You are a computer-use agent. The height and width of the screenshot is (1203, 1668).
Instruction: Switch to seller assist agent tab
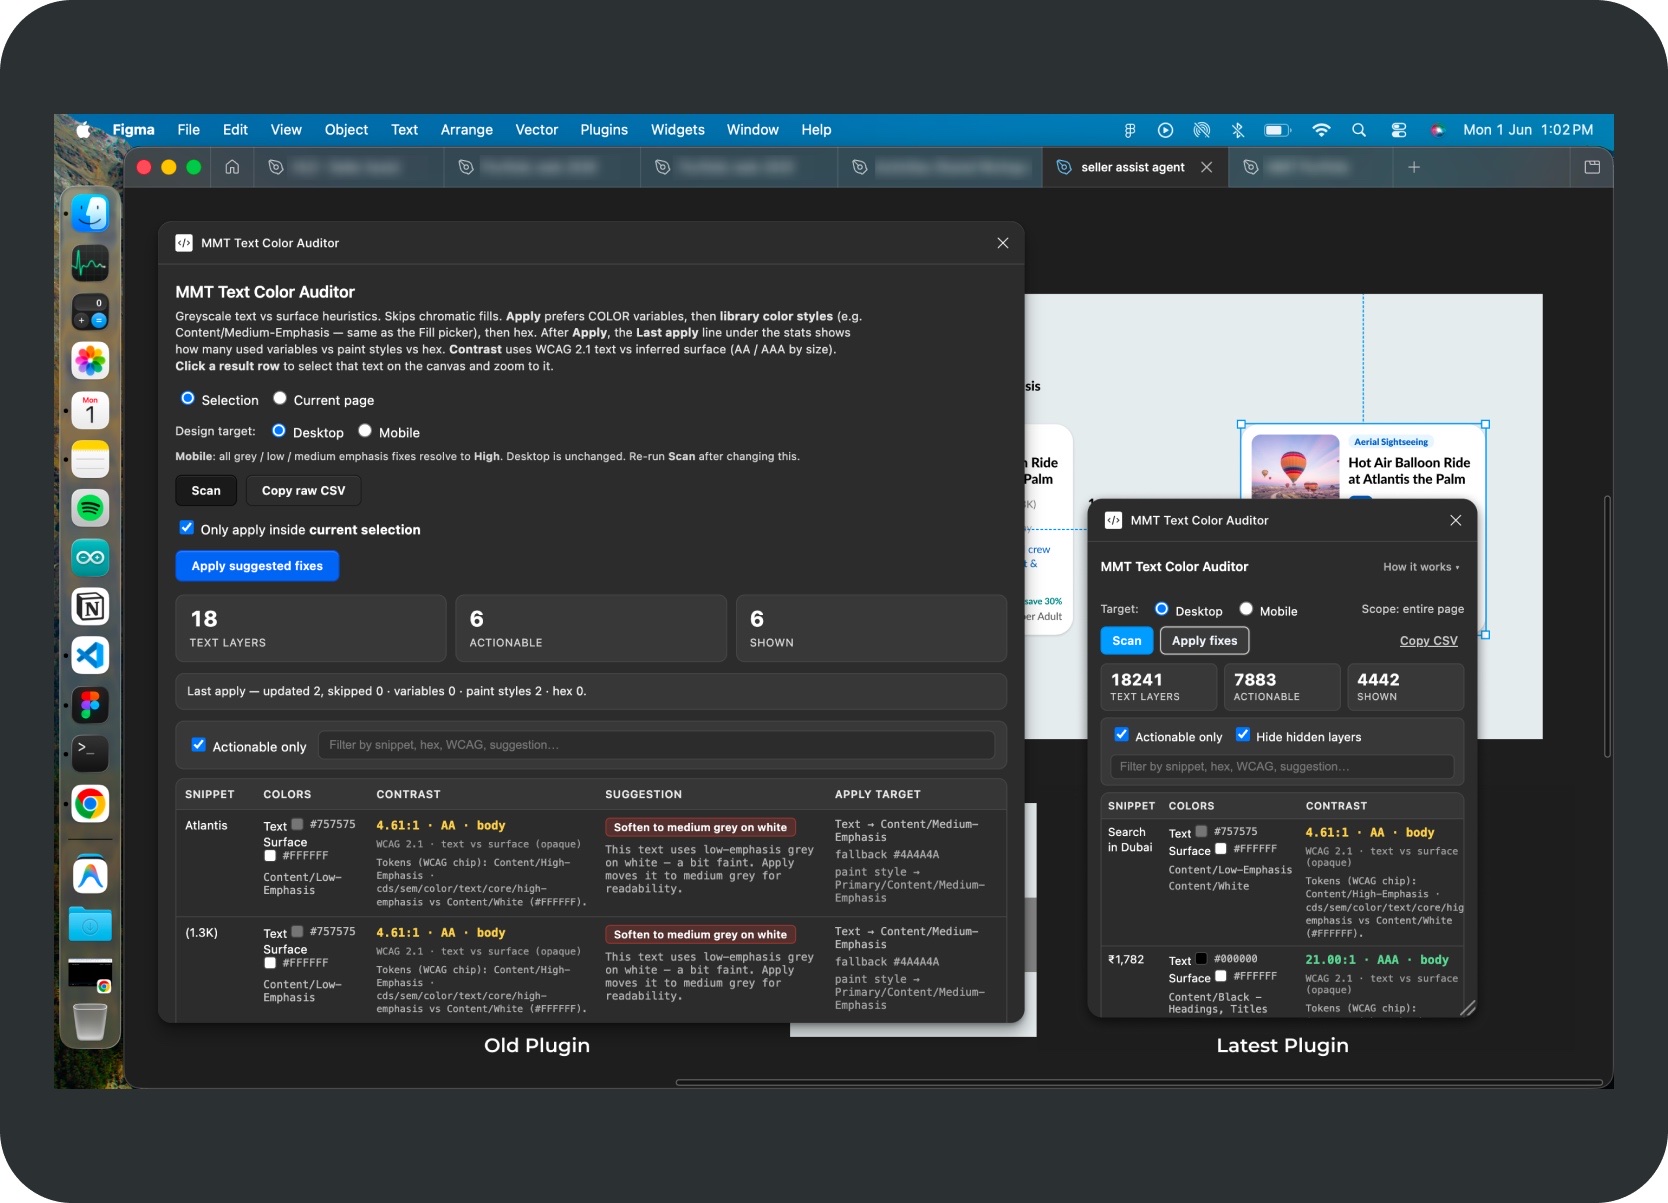point(1132,167)
